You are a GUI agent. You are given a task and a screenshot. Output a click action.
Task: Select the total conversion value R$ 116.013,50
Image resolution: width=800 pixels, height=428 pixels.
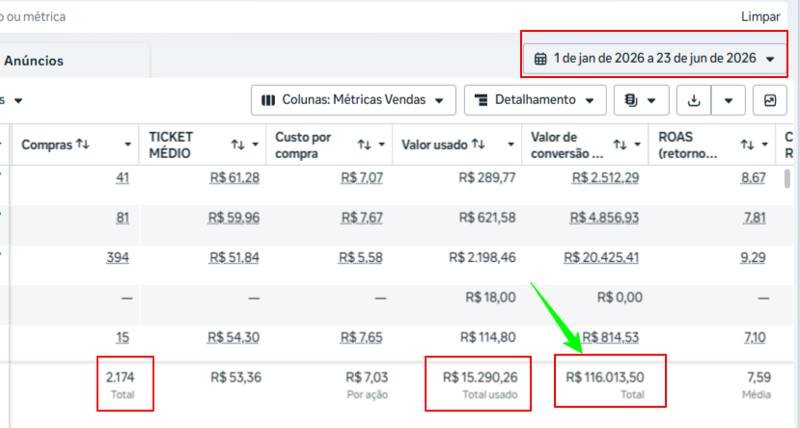(605, 377)
